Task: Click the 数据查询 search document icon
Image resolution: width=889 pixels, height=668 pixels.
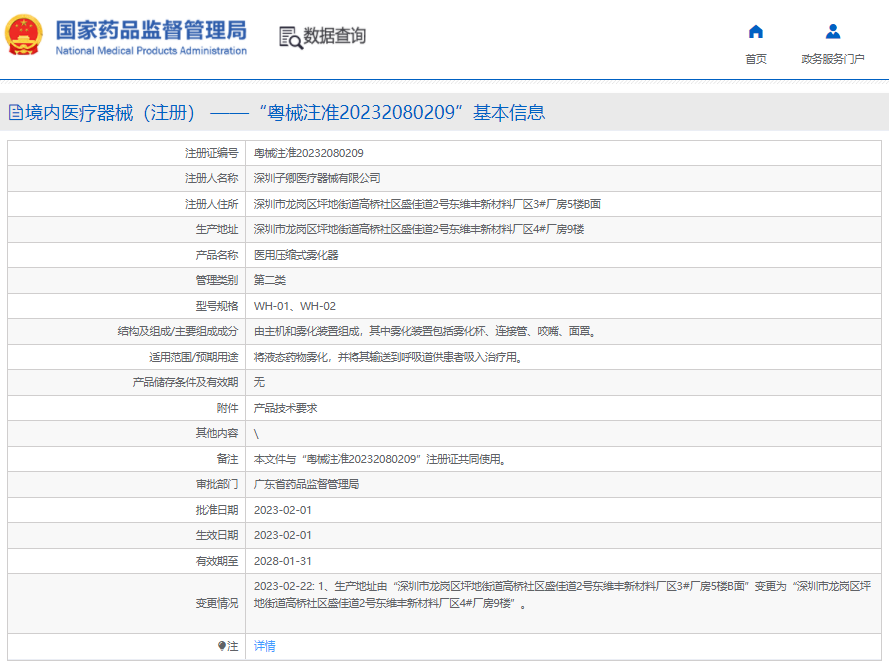Action: tap(291, 37)
